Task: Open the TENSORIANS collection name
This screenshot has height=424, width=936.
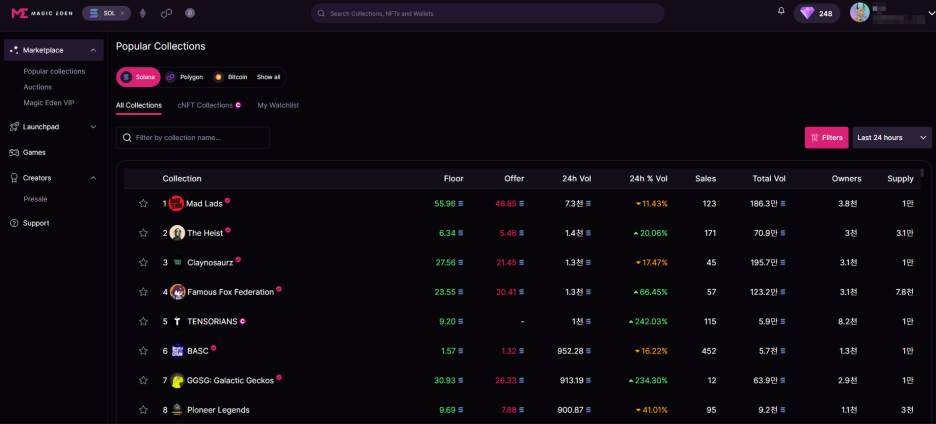Action: 212,321
